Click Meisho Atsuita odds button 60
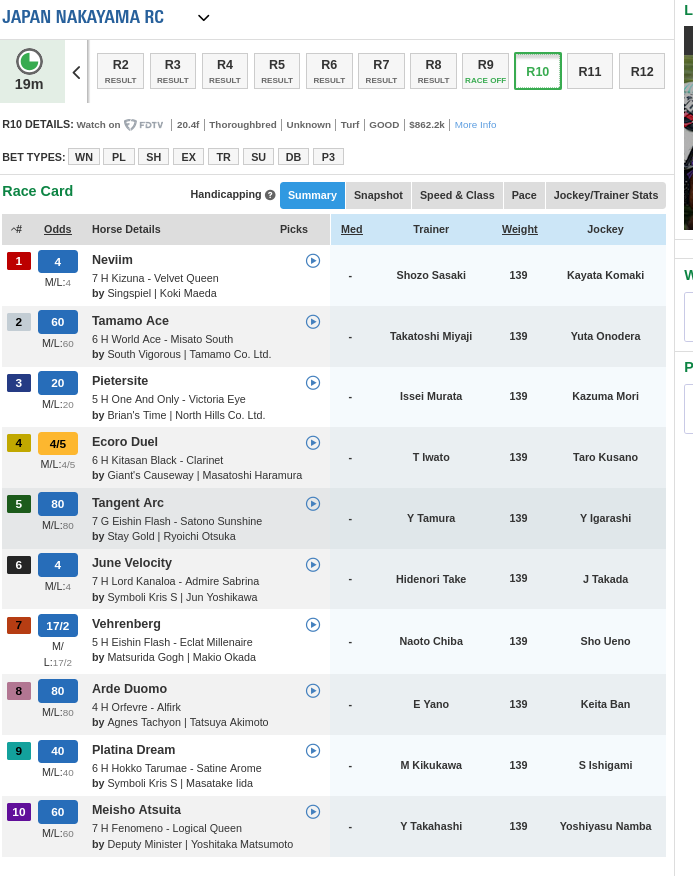The width and height of the screenshot is (693, 876). pyautogui.click(x=58, y=812)
